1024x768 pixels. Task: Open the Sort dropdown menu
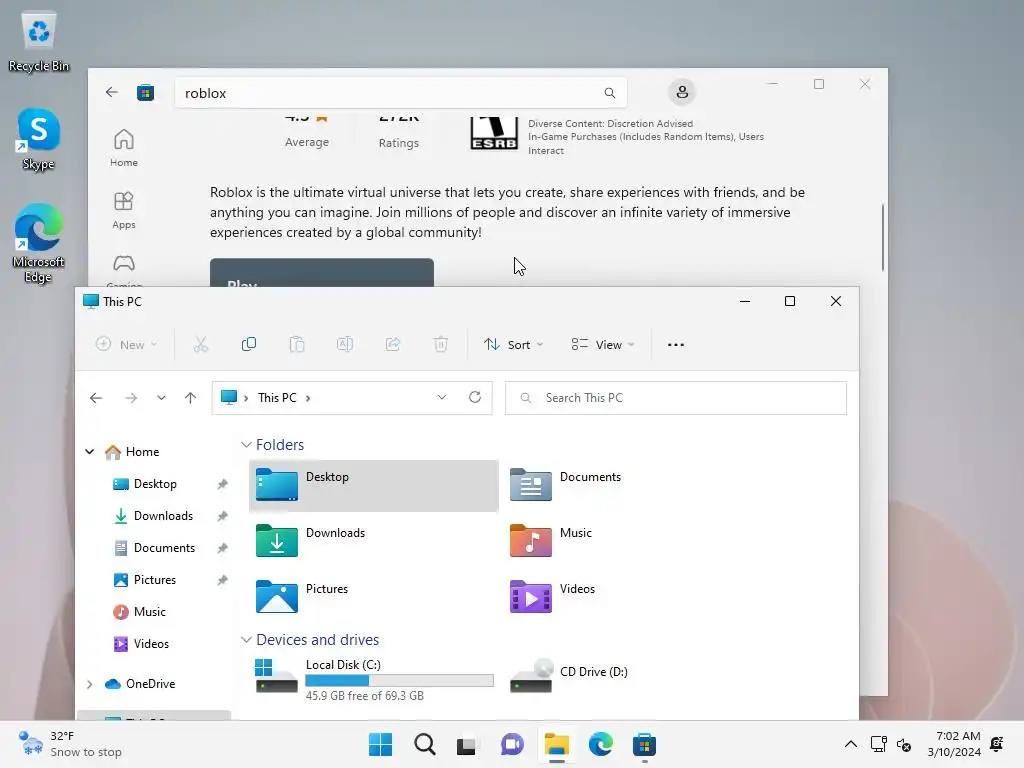click(513, 344)
